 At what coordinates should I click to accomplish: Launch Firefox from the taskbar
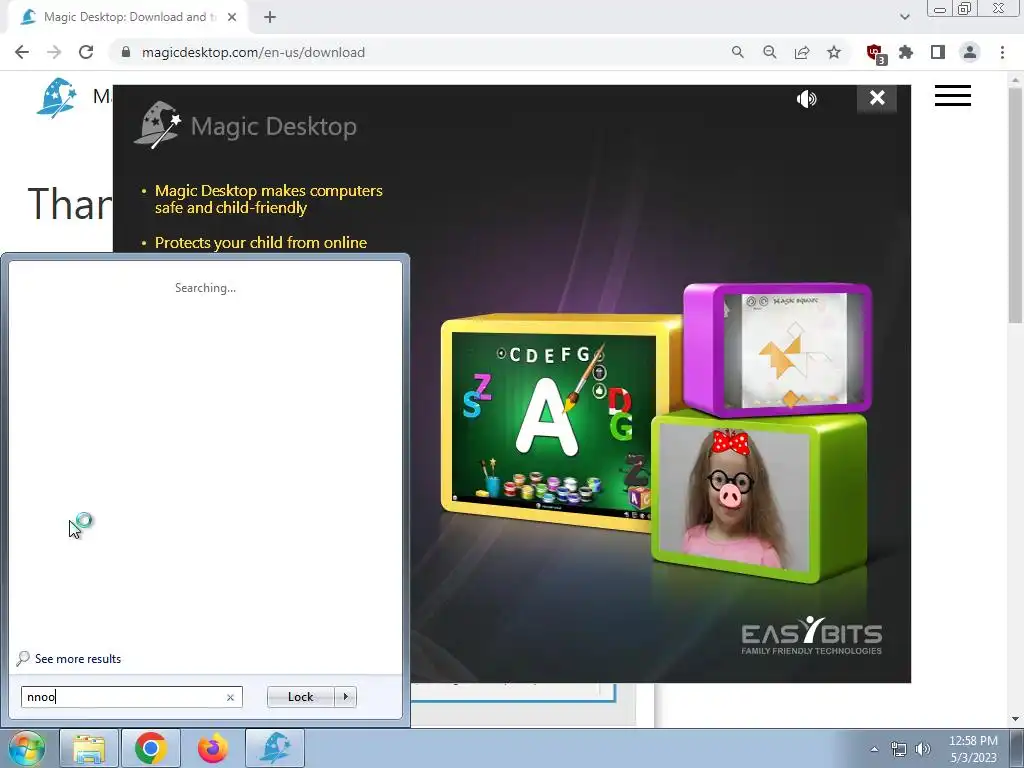click(x=213, y=748)
